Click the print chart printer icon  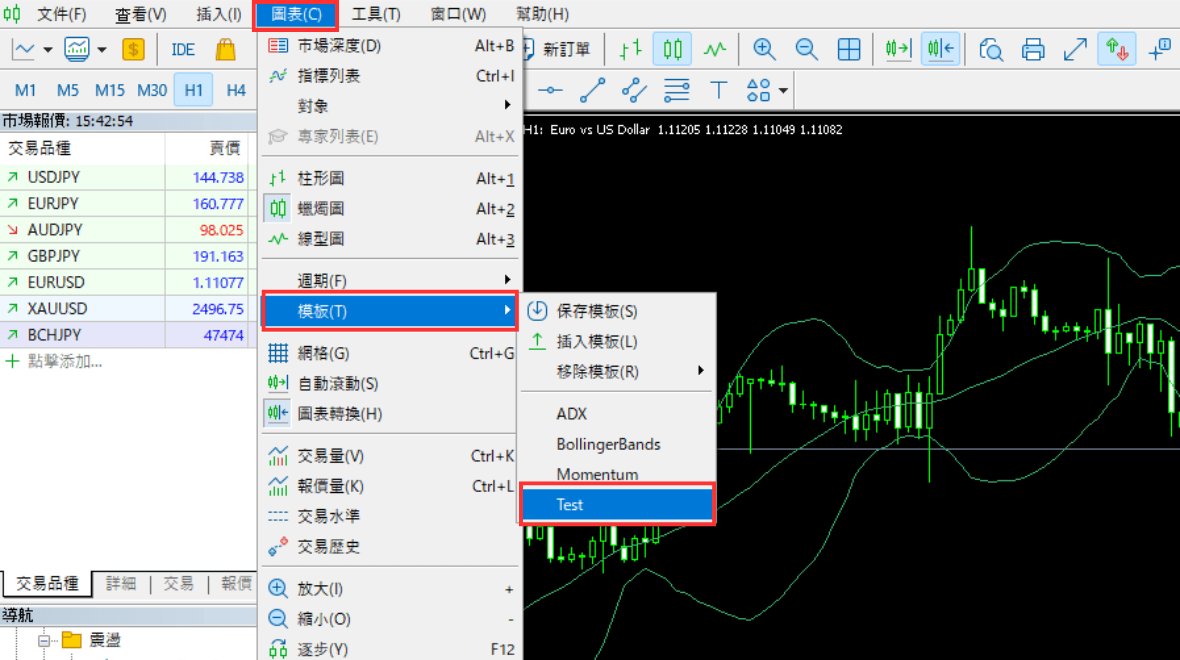[x=1033, y=49]
